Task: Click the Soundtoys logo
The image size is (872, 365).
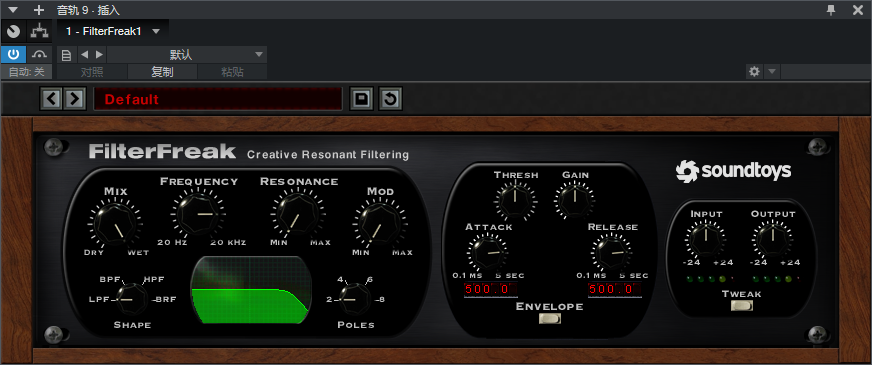Action: pyautogui.click(x=733, y=171)
